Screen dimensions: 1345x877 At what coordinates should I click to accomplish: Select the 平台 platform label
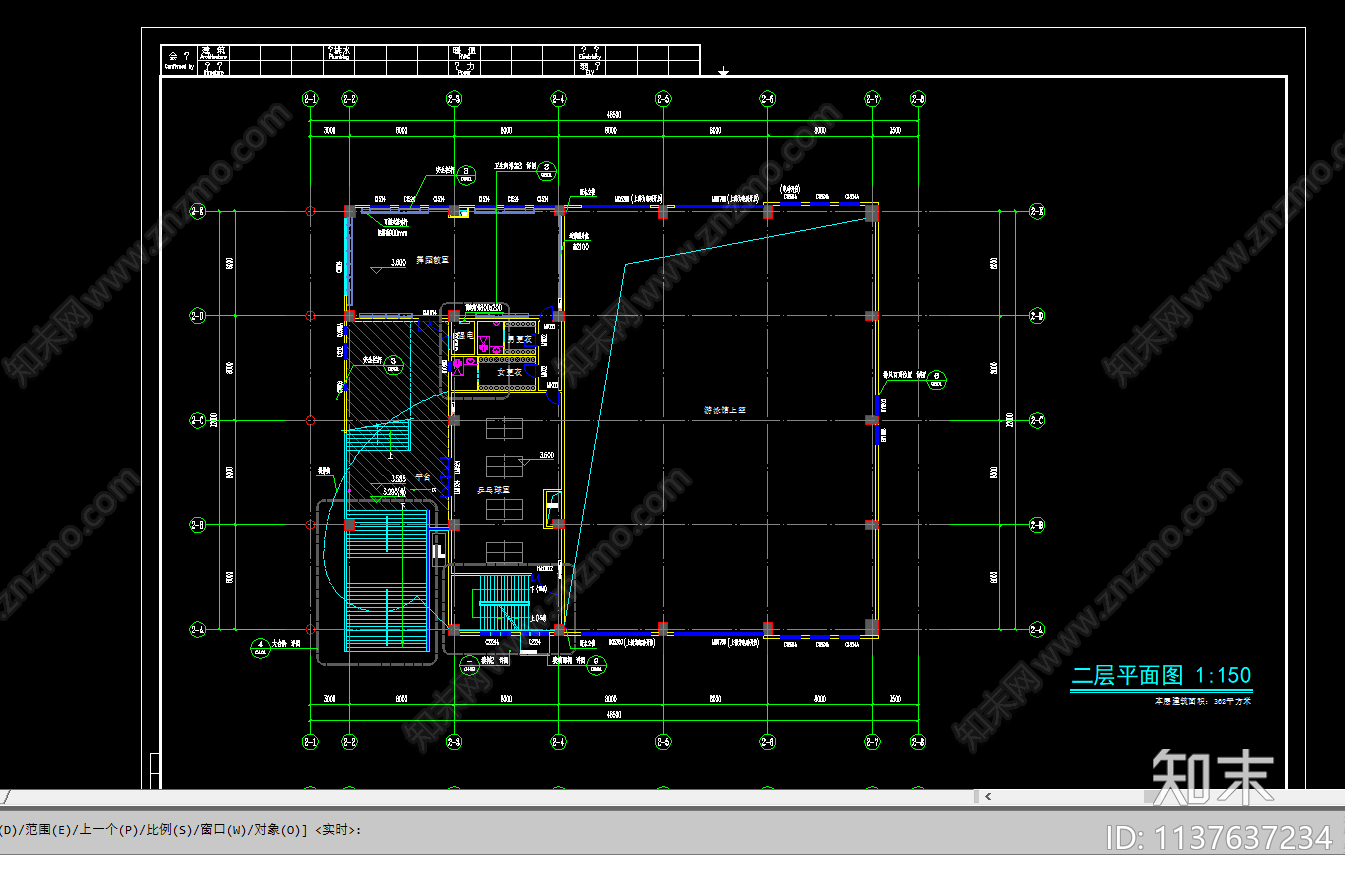click(x=422, y=477)
